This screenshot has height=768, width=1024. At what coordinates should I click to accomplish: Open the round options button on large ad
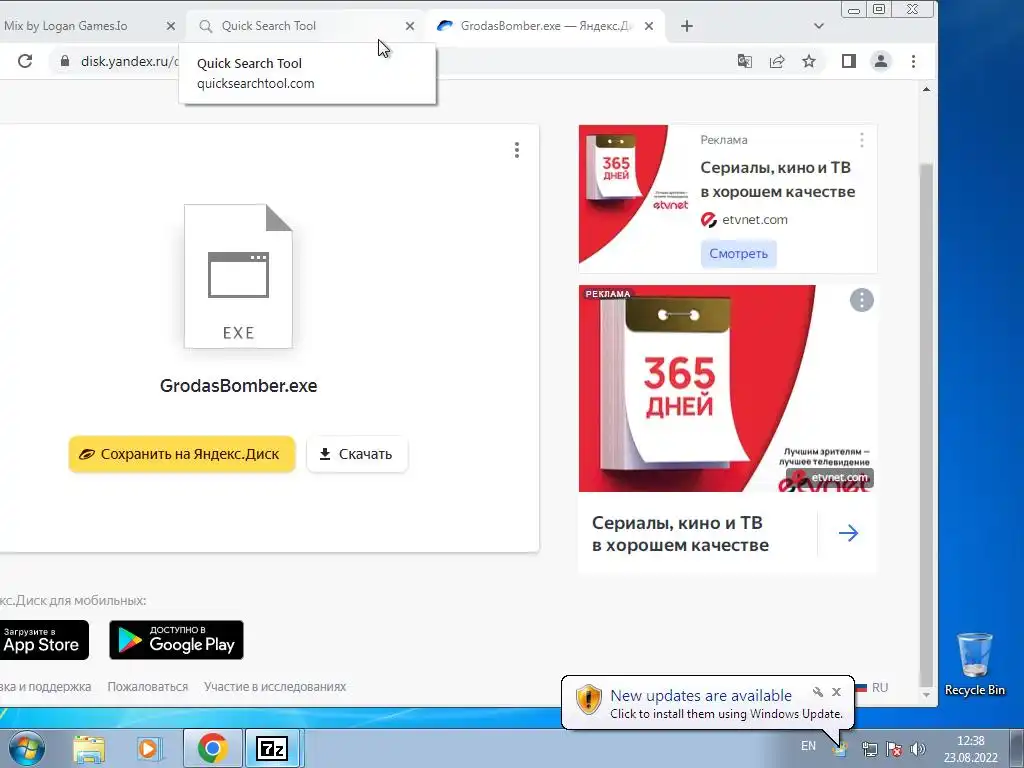pos(861,300)
